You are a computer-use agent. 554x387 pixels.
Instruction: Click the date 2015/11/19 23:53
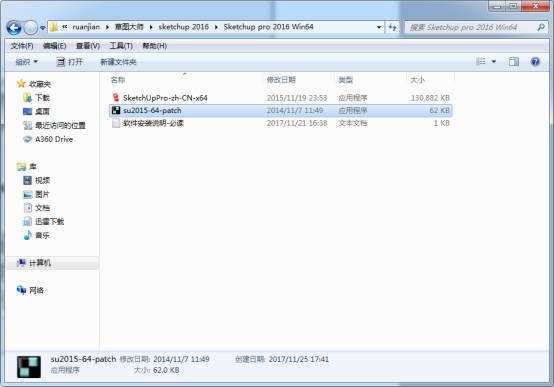click(297, 98)
